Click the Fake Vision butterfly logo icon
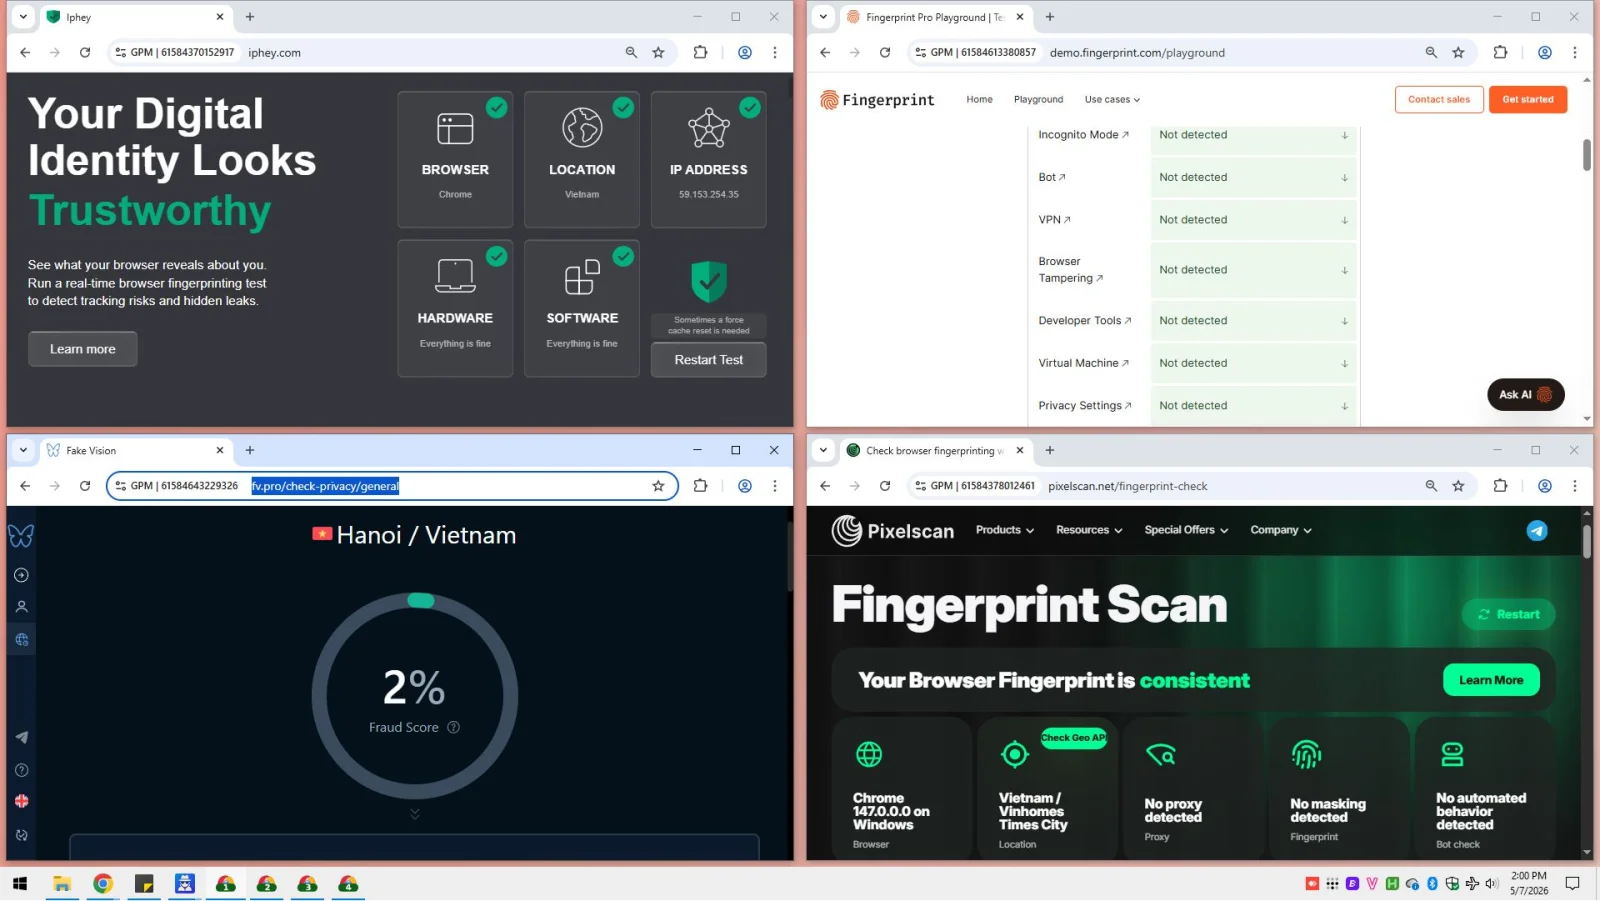1600x901 pixels. [21, 537]
